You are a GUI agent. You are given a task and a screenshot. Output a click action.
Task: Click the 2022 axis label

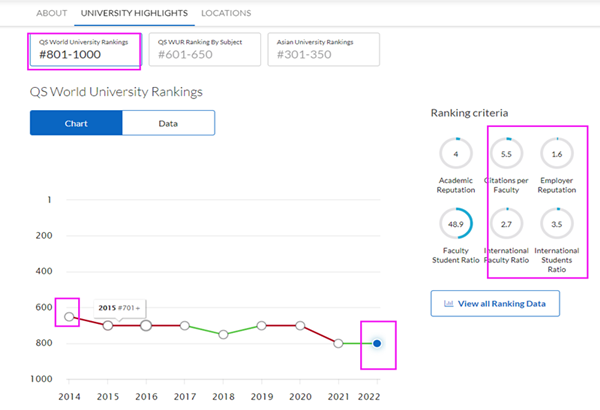tap(369, 397)
